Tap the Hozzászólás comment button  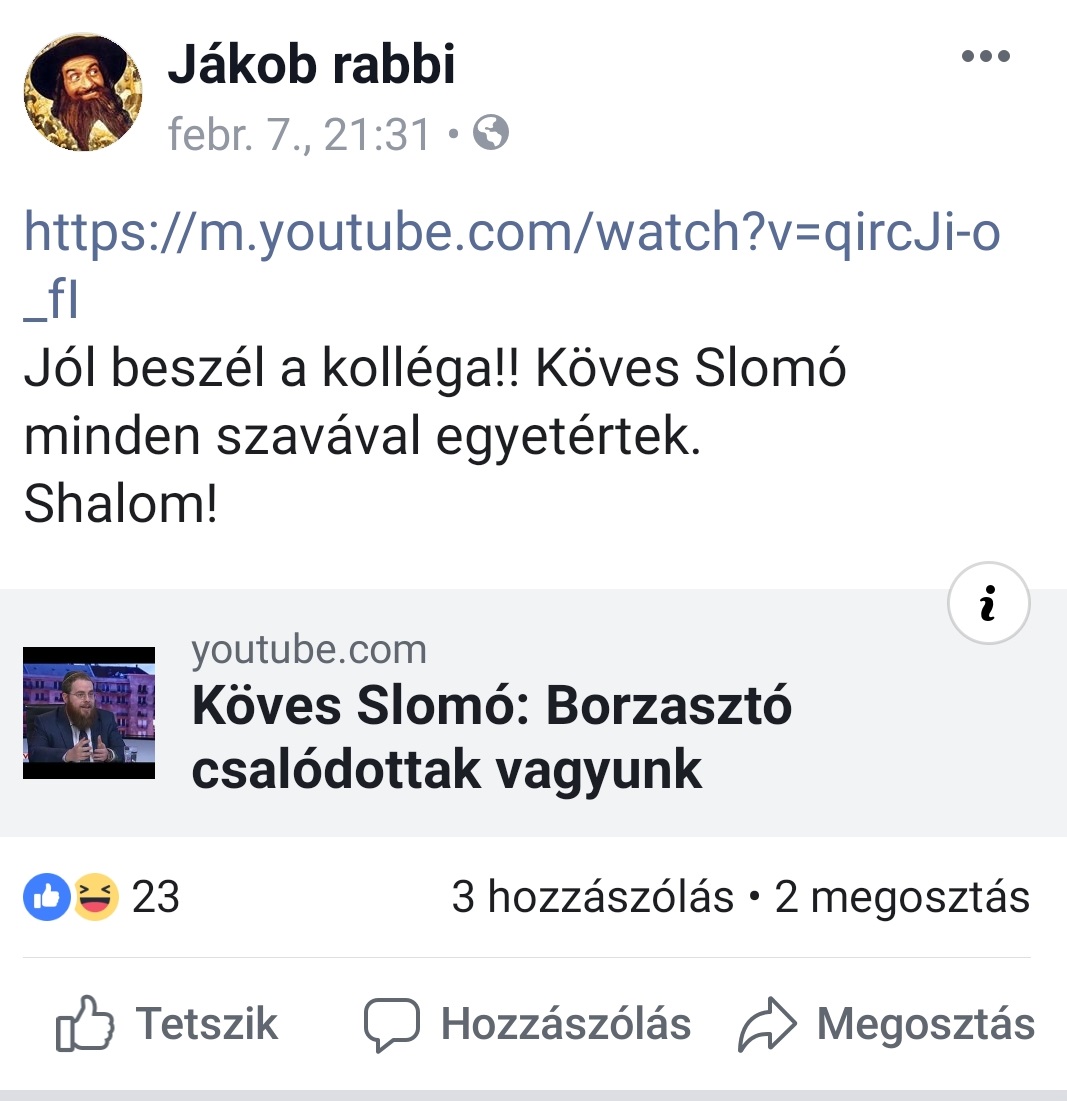[527, 1024]
